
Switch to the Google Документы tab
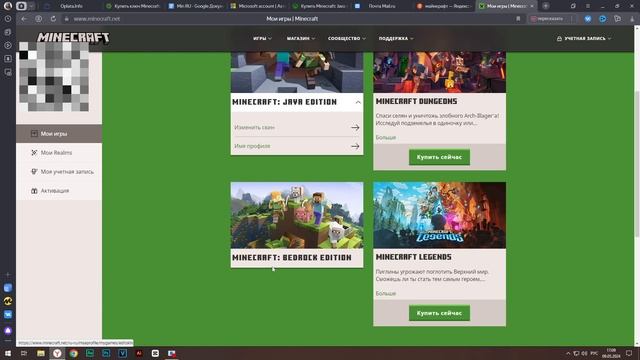(x=196, y=6)
